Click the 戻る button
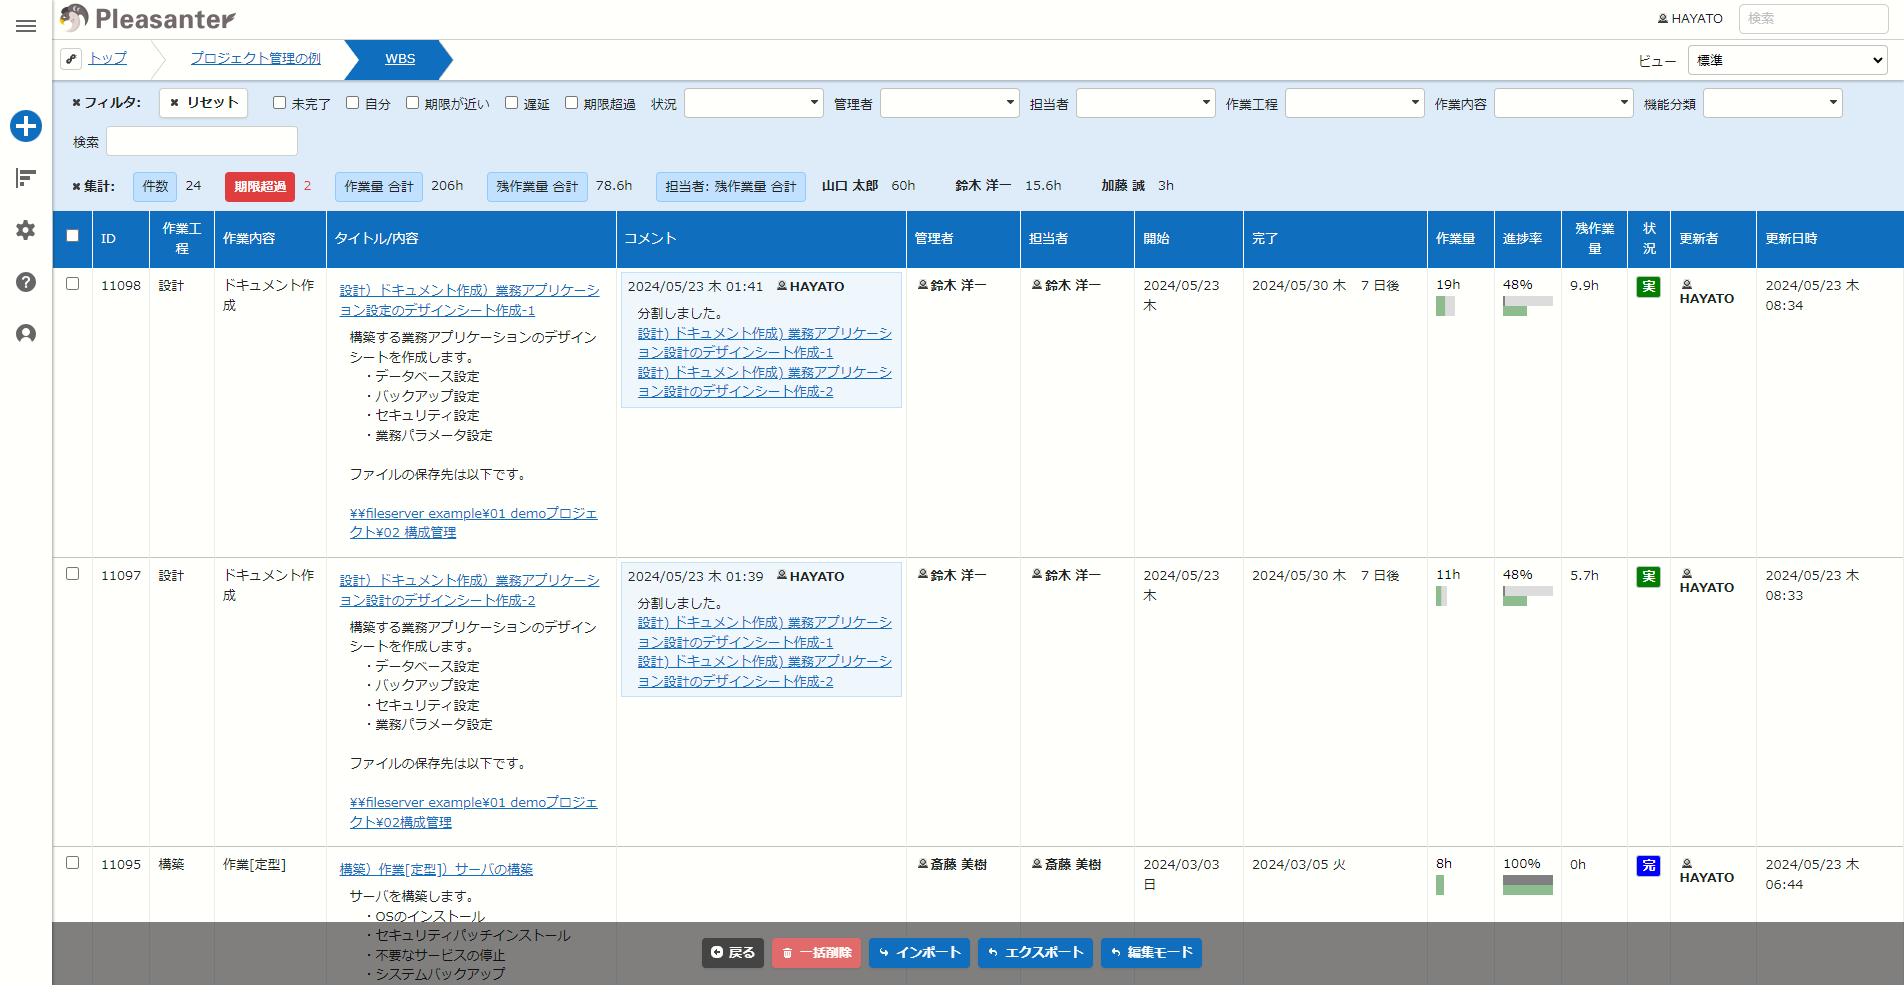1904x985 pixels. tap(733, 953)
